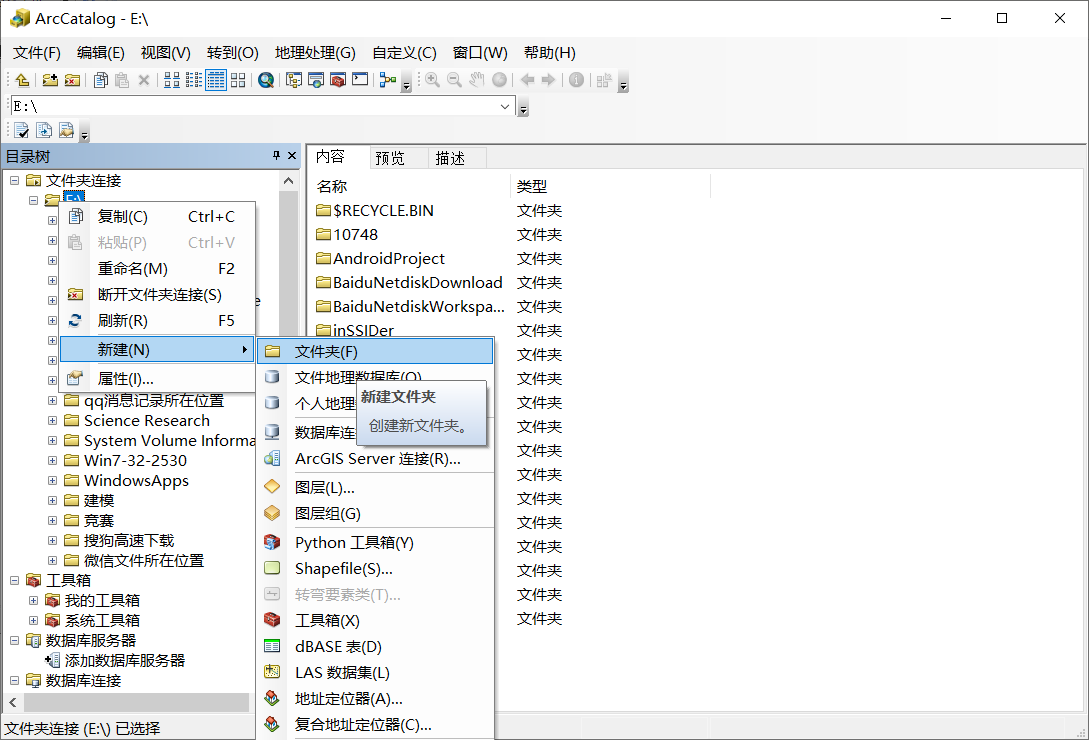
Task: Close the 目录树 panel
Action: point(292,156)
